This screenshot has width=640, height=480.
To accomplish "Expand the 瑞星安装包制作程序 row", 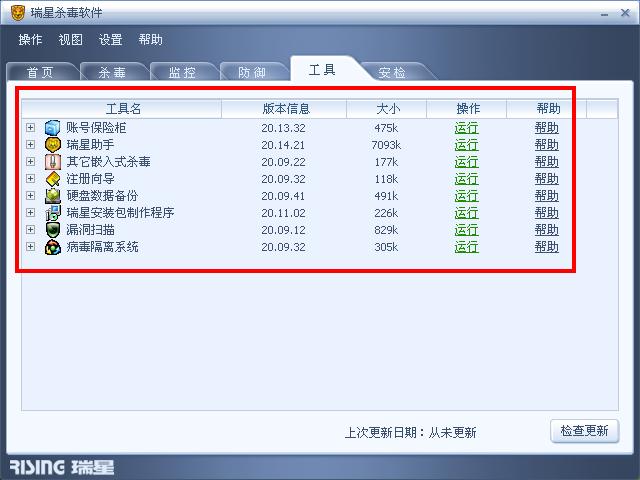I will tap(30, 213).
